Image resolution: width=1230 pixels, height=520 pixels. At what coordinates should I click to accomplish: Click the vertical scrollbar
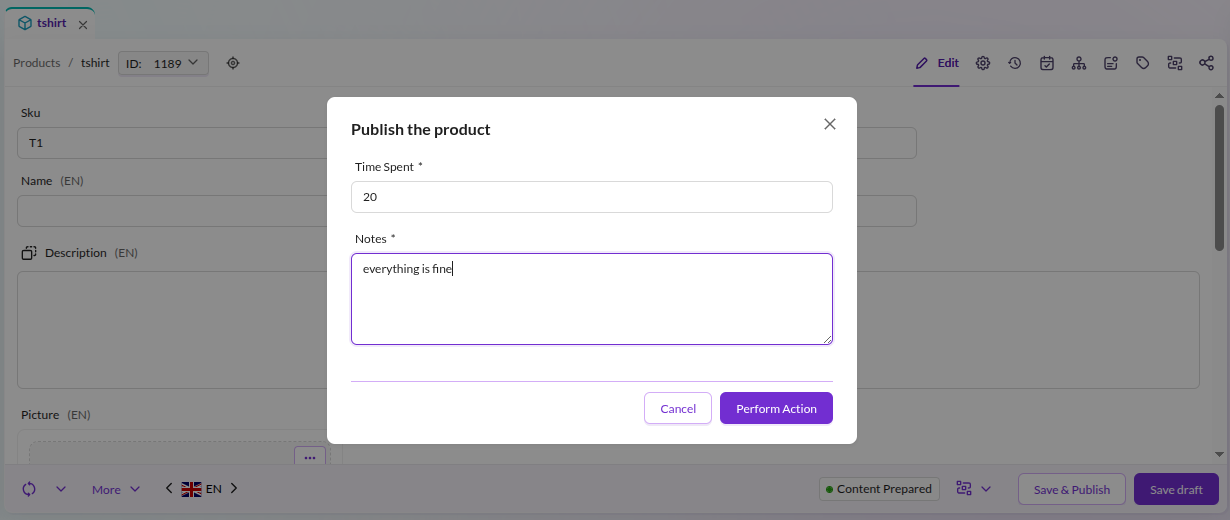[1219, 178]
